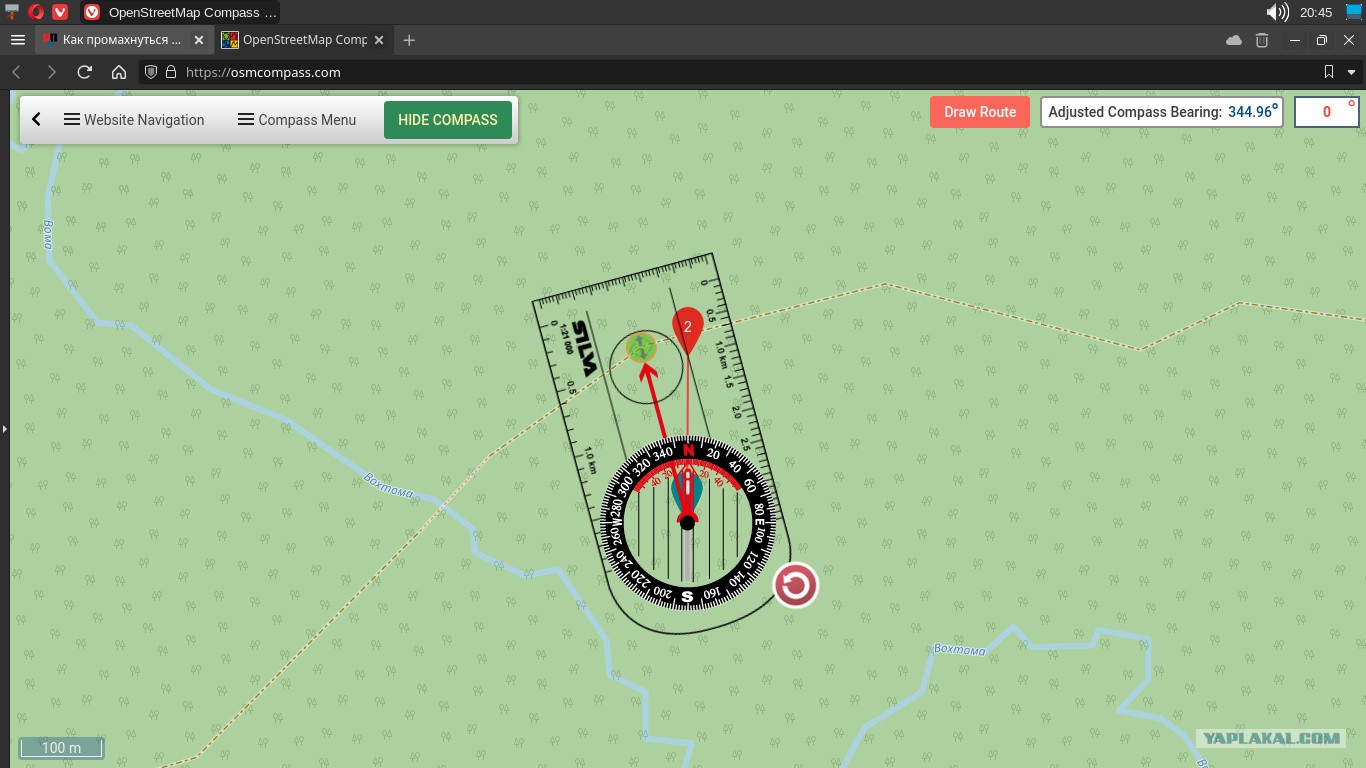Open the Website Navigation menu
Image resolution: width=1366 pixels, height=768 pixels.
click(x=134, y=119)
